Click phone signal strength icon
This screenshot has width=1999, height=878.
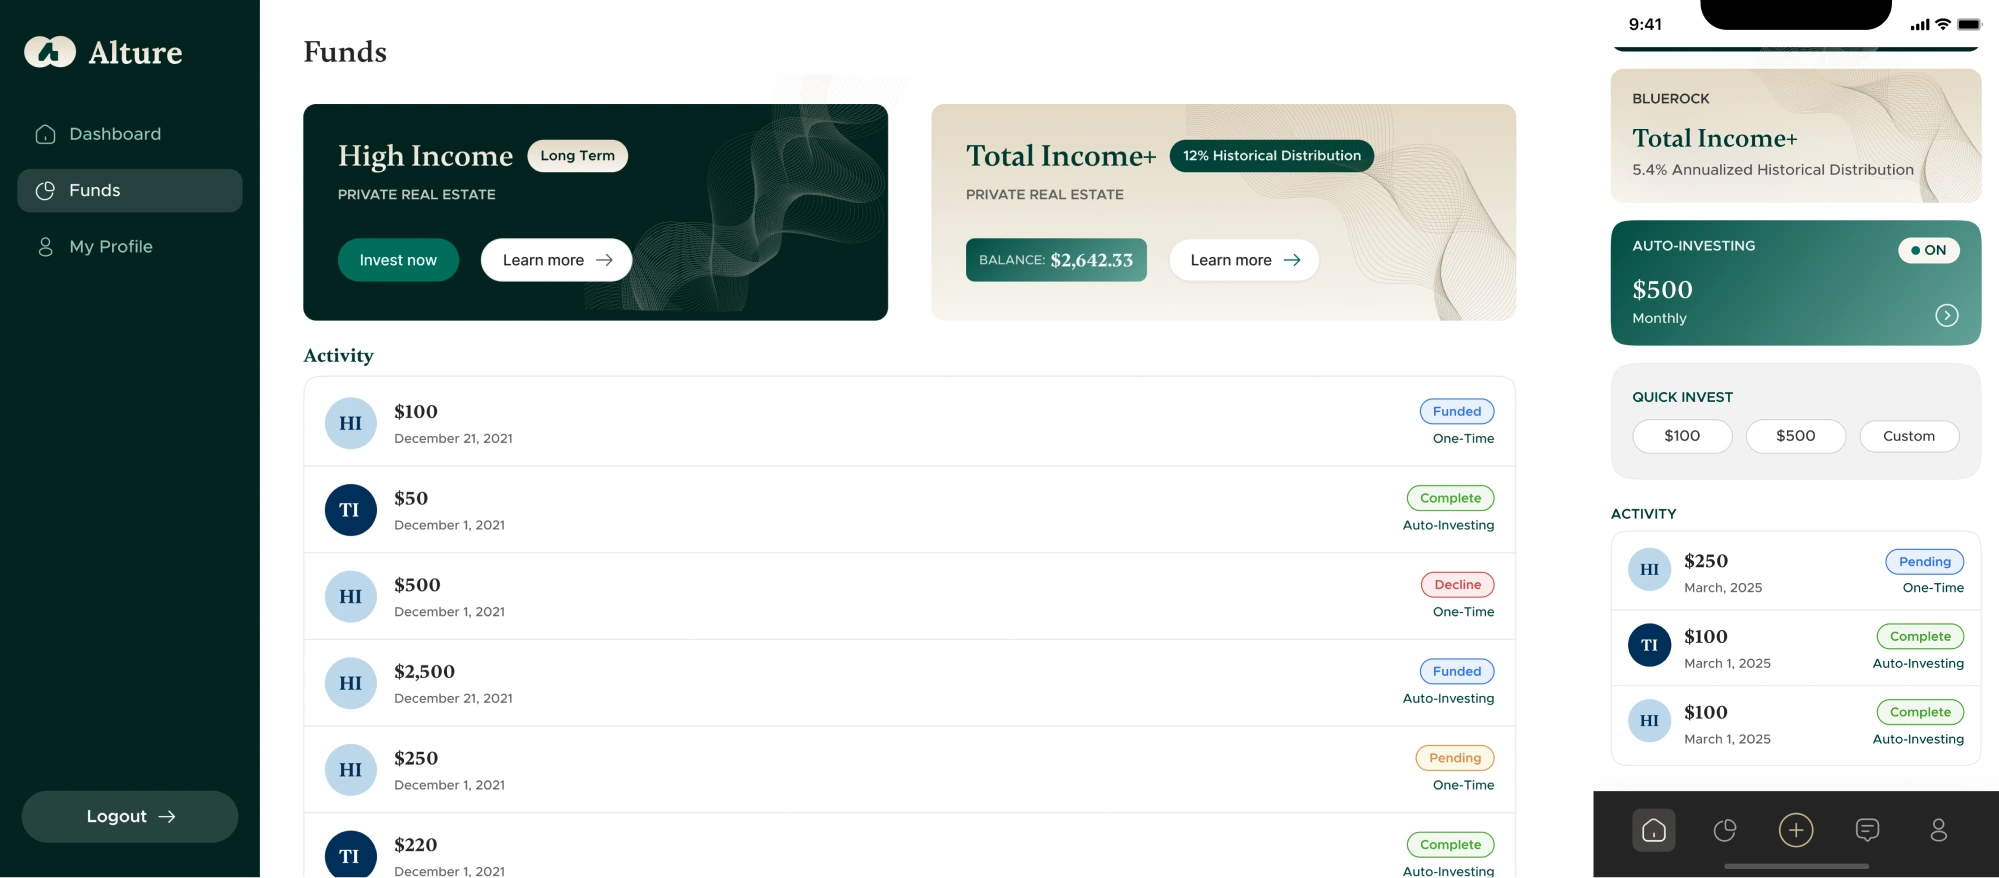[1920, 24]
